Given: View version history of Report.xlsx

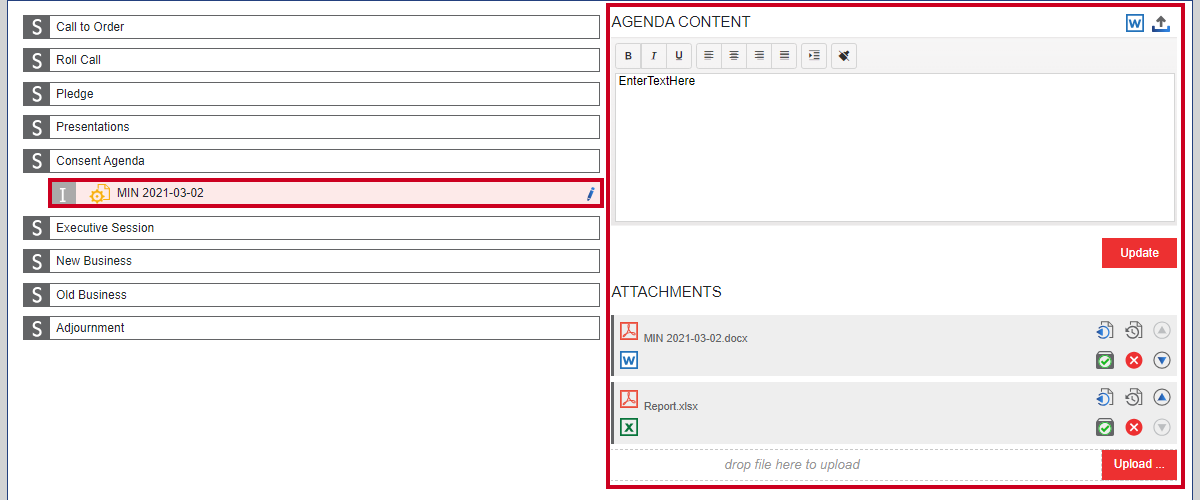Looking at the screenshot, I should (1133, 398).
